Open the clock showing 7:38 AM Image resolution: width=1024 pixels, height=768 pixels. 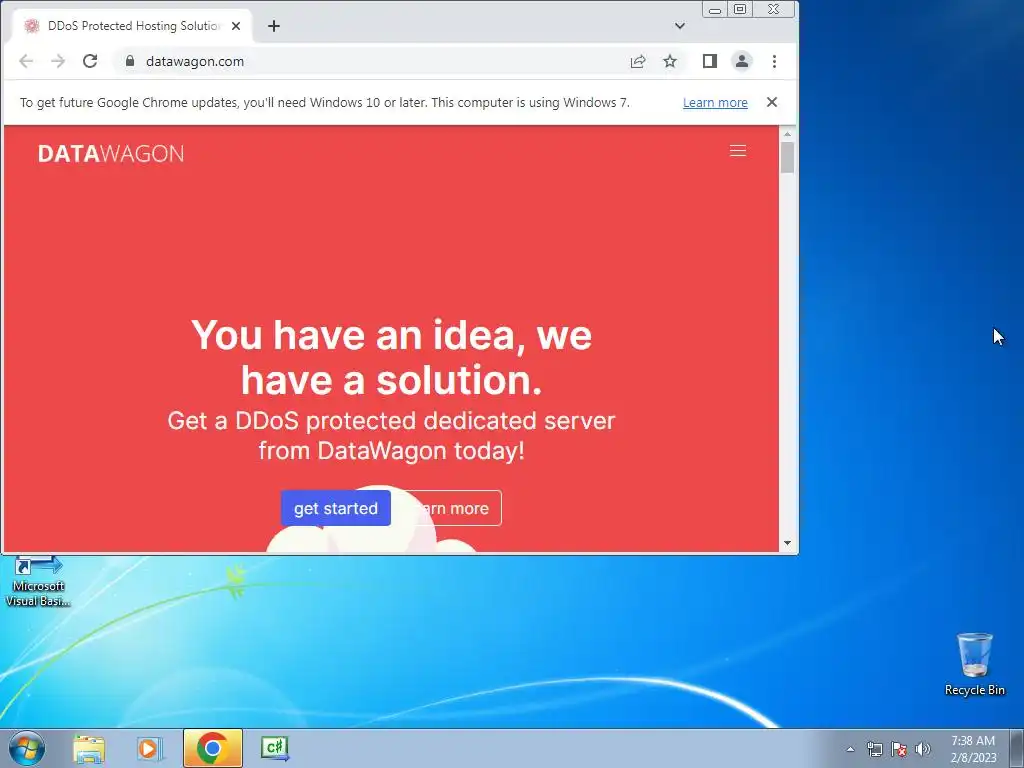[x=973, y=749]
